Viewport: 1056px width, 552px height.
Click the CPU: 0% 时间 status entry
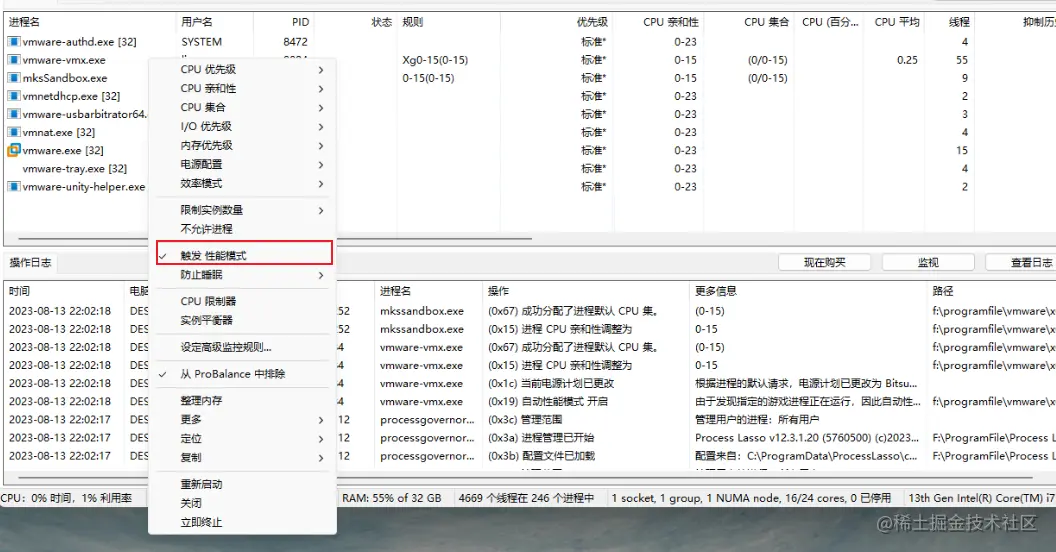click(66, 498)
